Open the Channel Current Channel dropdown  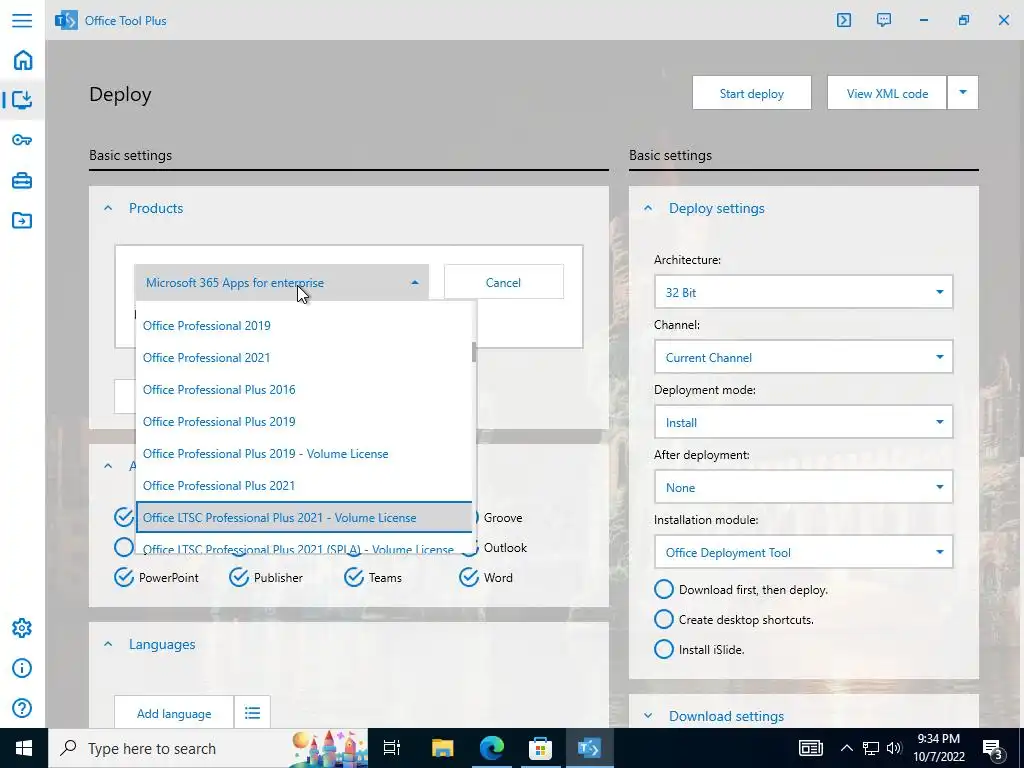[x=803, y=357]
